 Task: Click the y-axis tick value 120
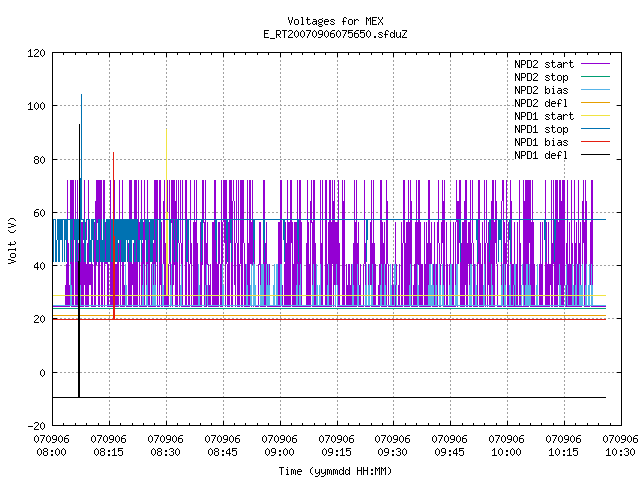point(36,53)
